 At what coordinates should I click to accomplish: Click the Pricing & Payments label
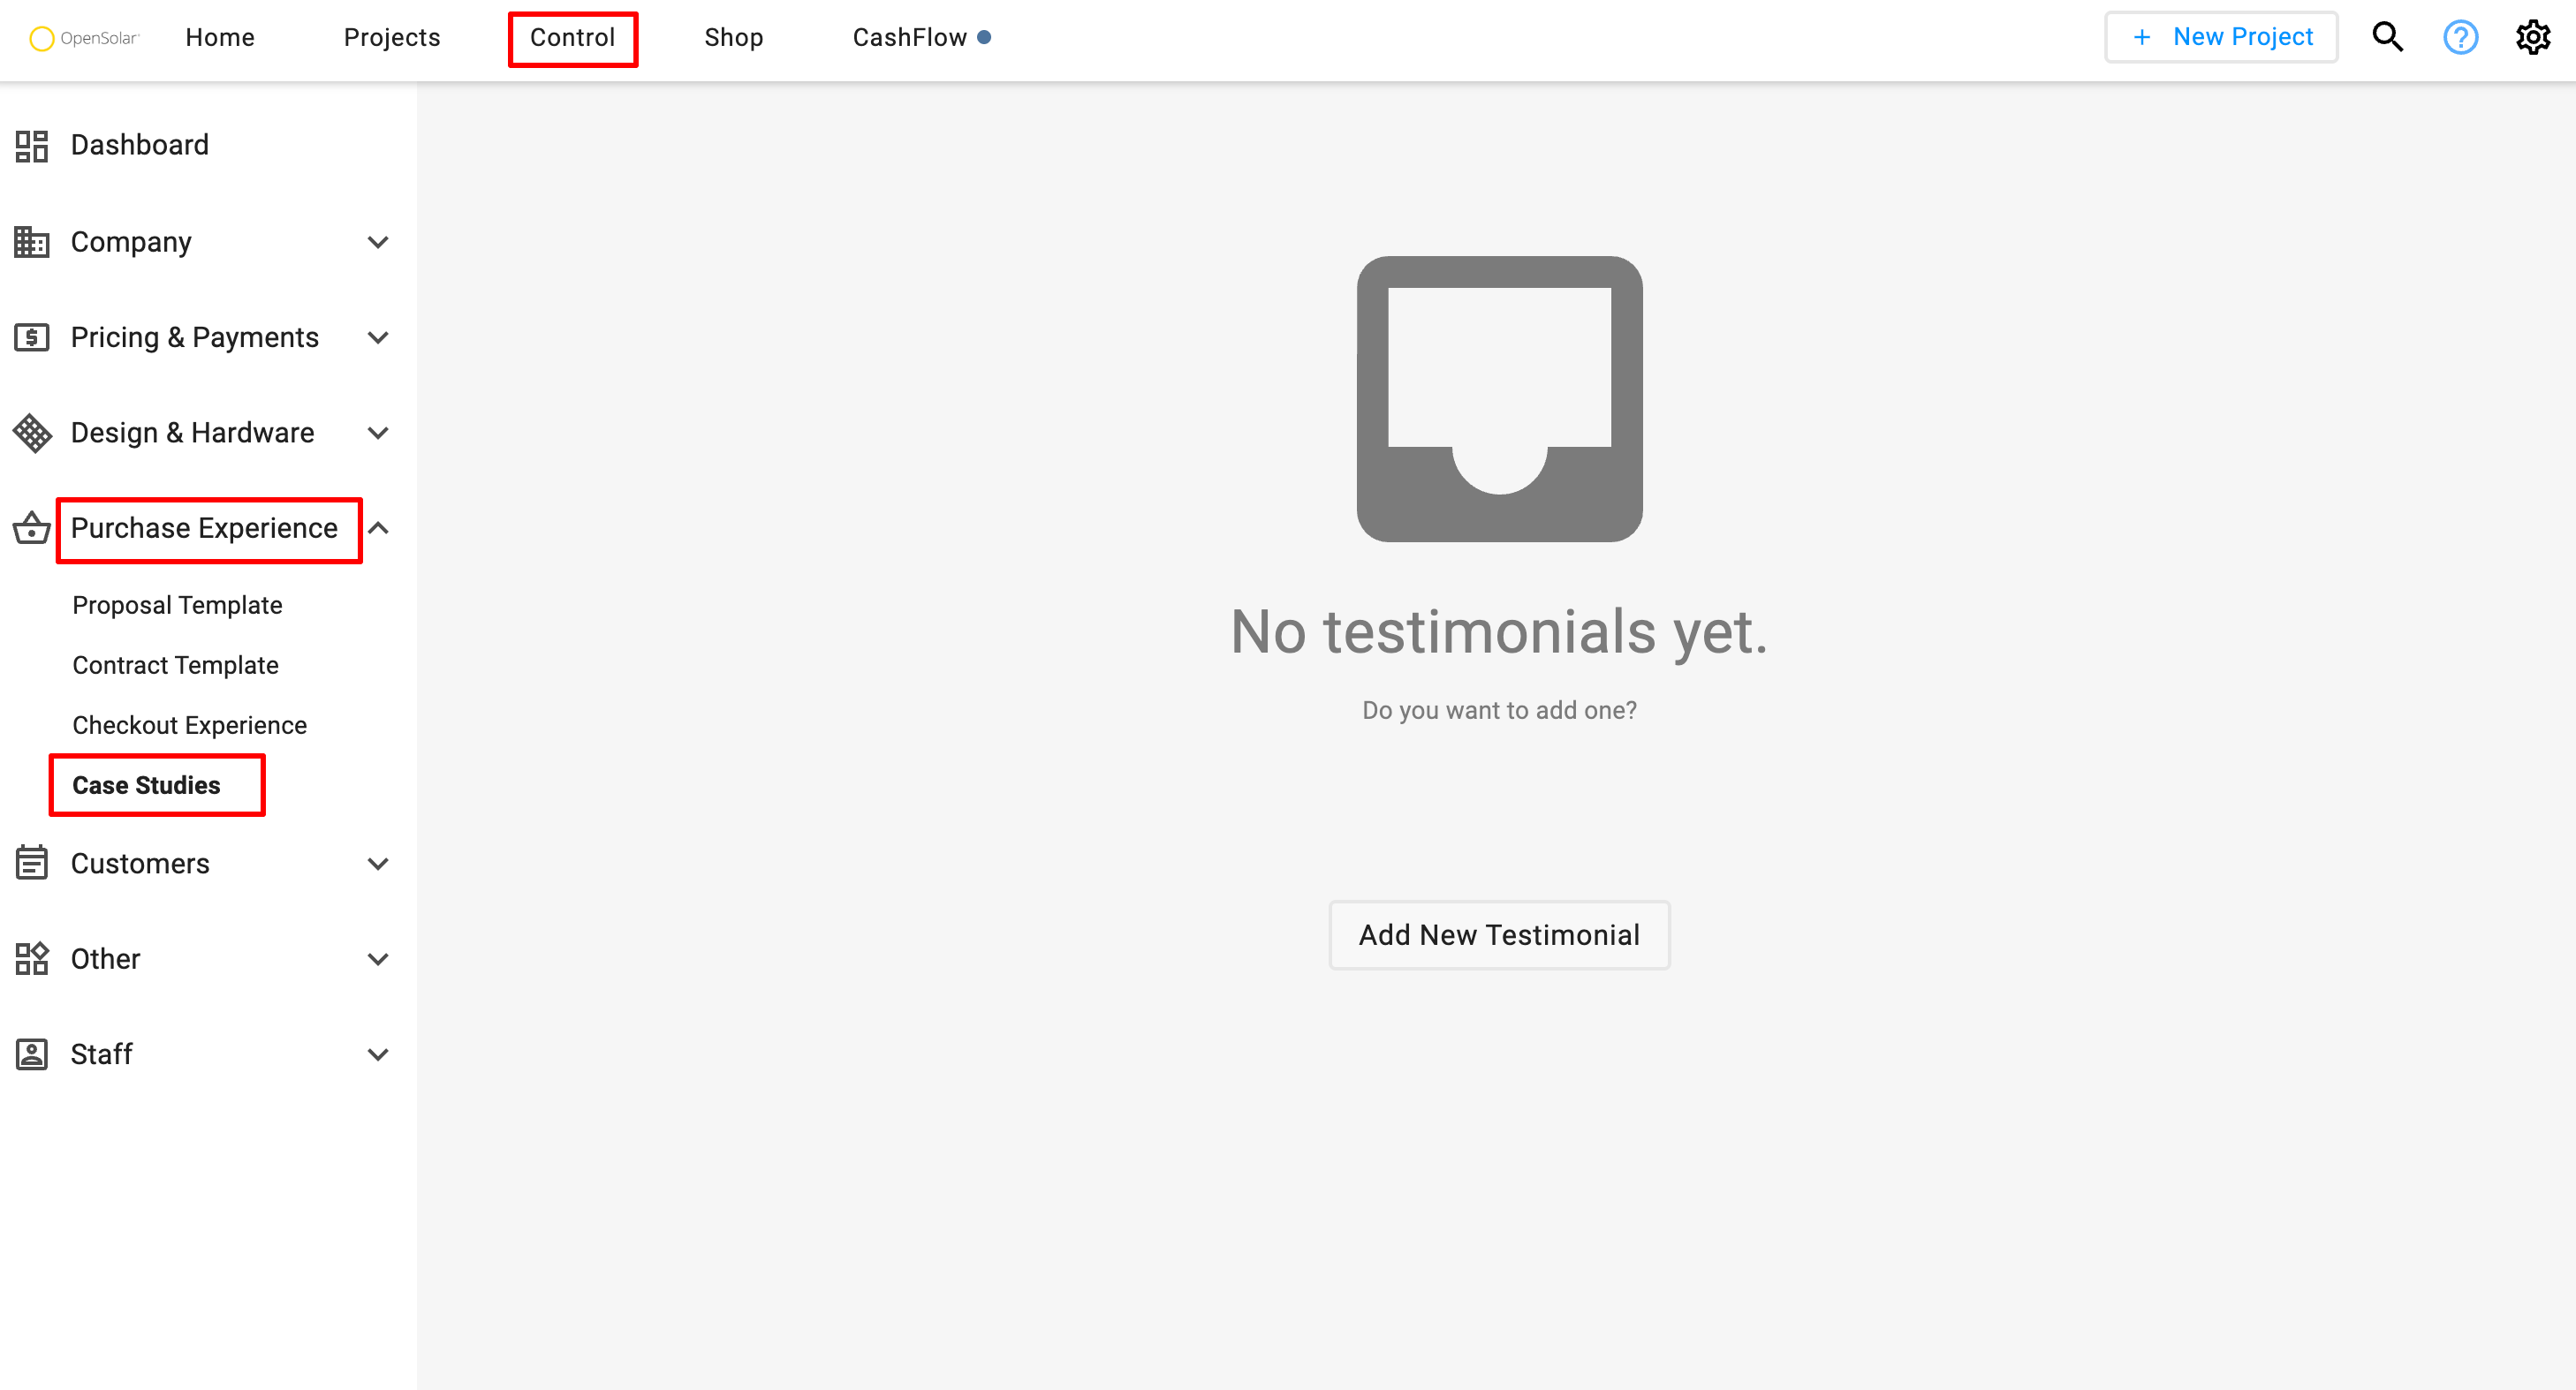point(194,337)
